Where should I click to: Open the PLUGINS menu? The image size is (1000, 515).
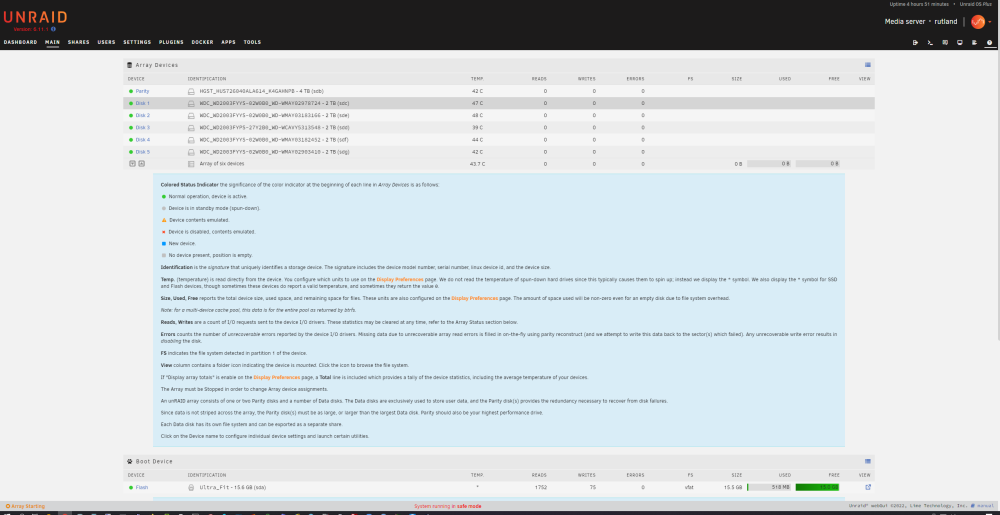pyautogui.click(x=171, y=42)
